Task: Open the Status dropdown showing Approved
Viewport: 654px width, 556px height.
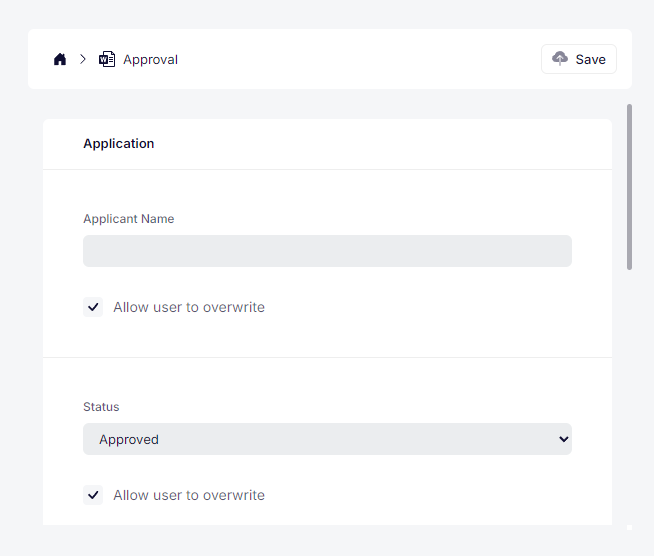Action: pos(327,439)
